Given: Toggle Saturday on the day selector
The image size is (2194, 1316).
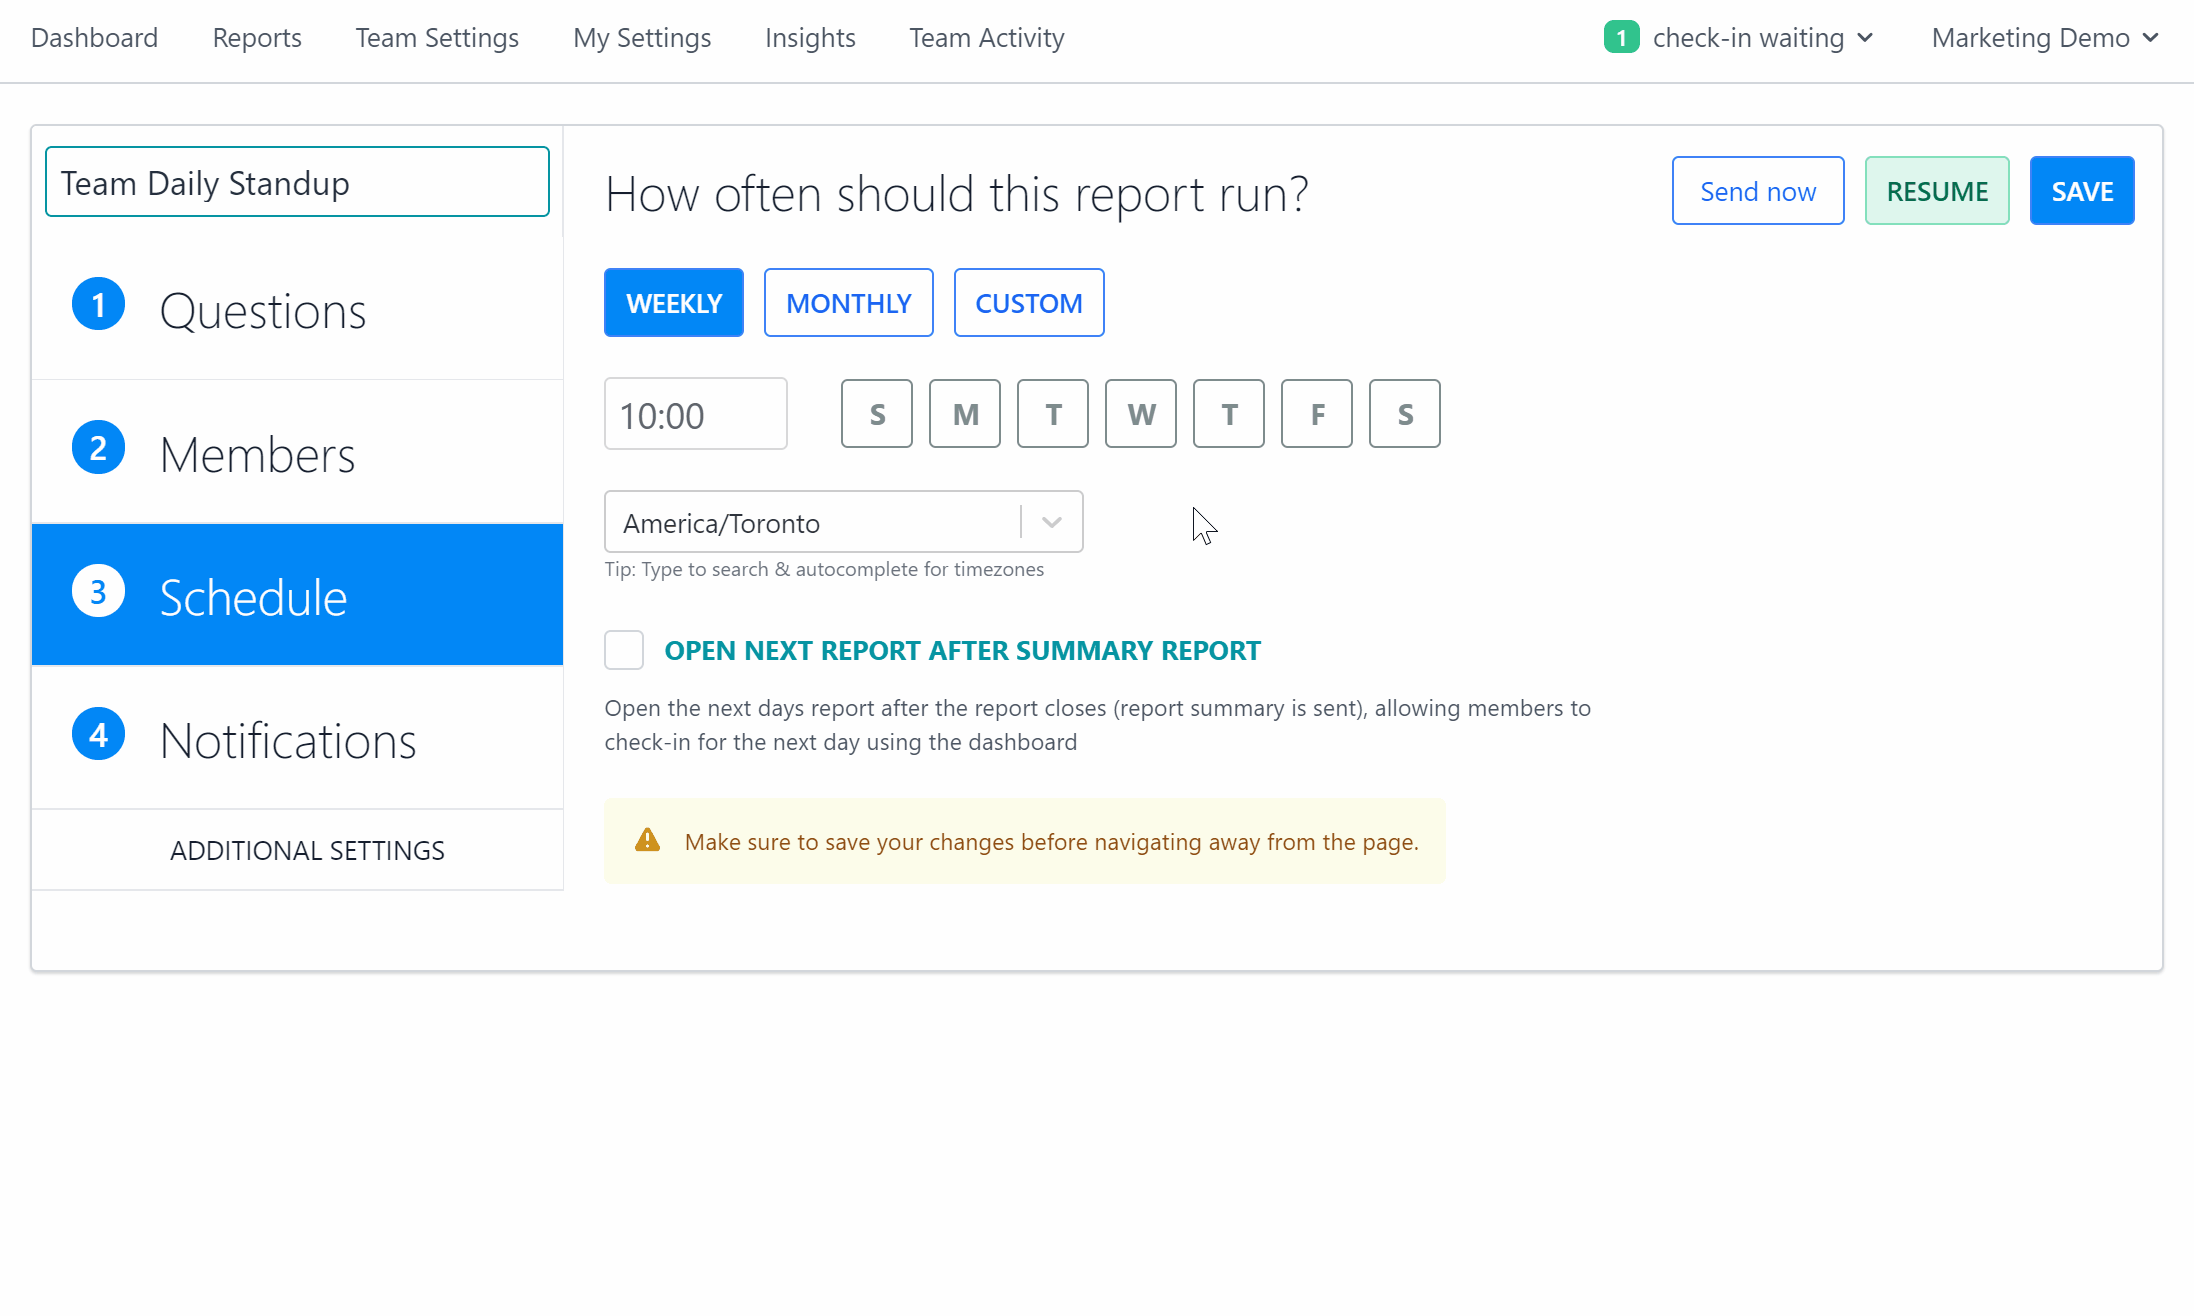Looking at the screenshot, I should tap(1404, 413).
